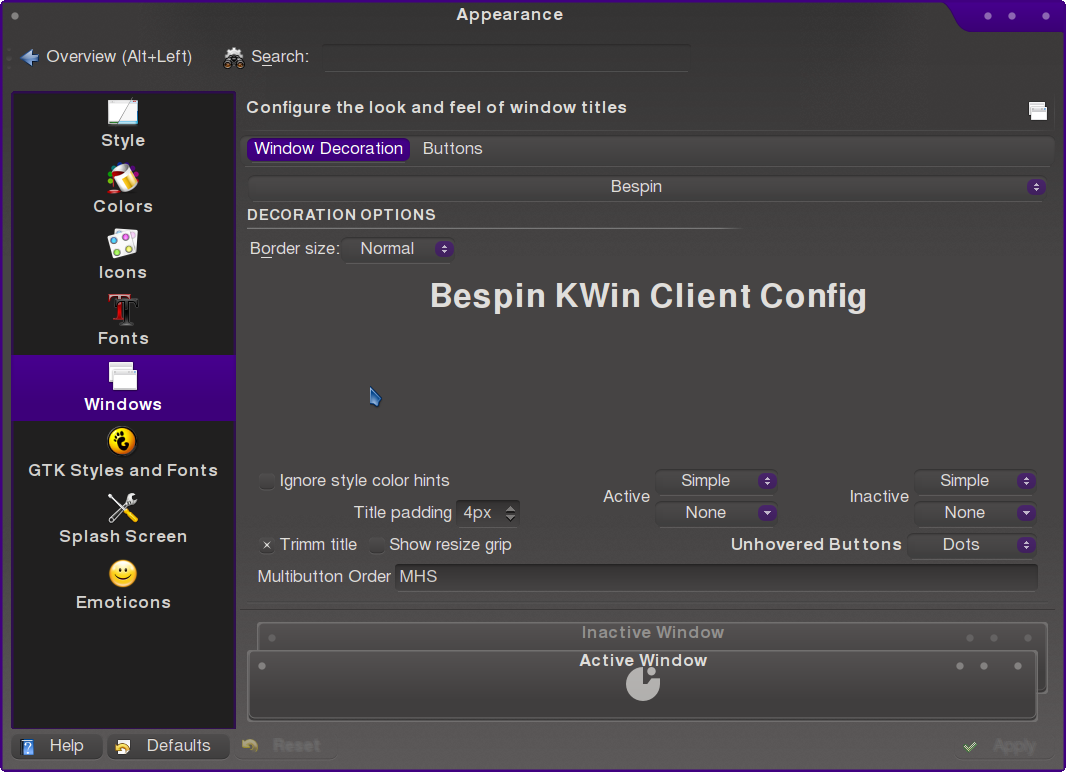Switch to the Buttons tab
This screenshot has width=1066, height=772.
coord(453,149)
